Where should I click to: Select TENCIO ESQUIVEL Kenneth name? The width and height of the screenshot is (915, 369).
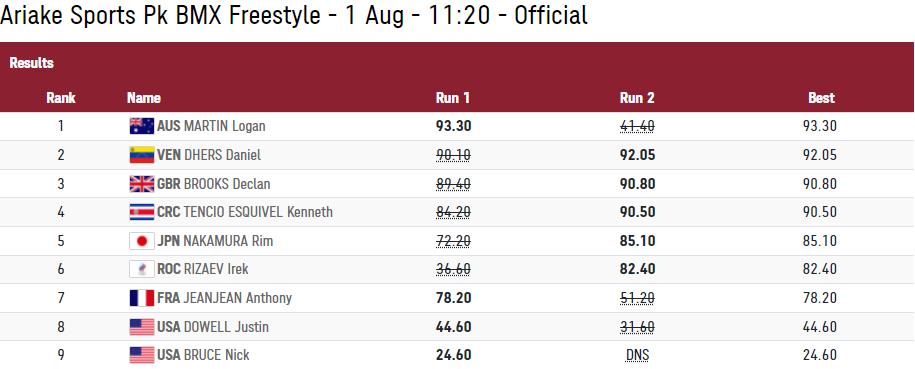[x=258, y=211]
